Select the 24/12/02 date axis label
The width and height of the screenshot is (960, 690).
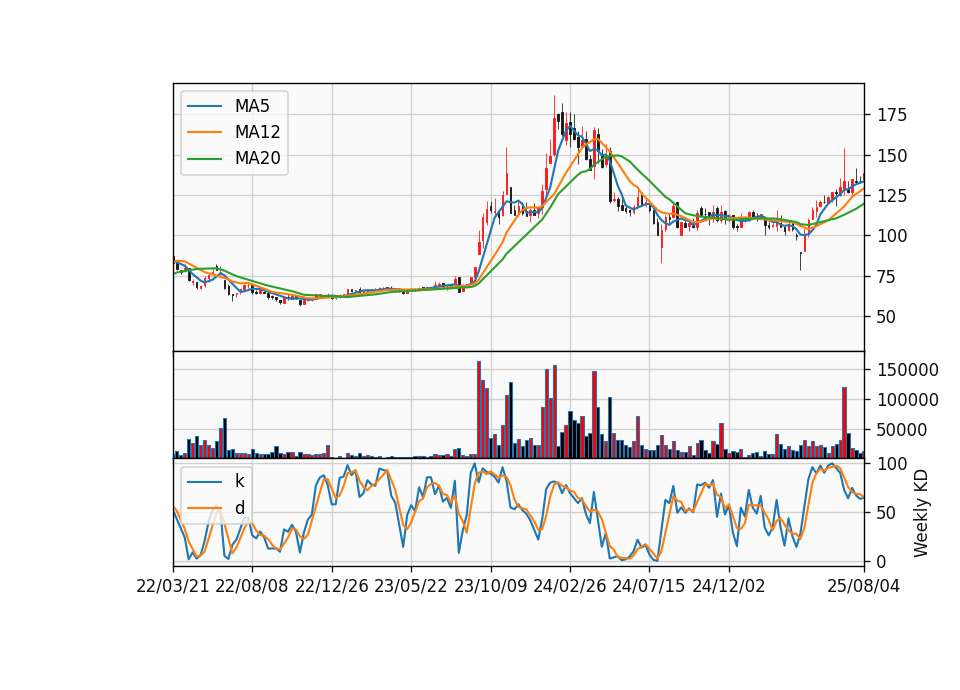click(729, 587)
